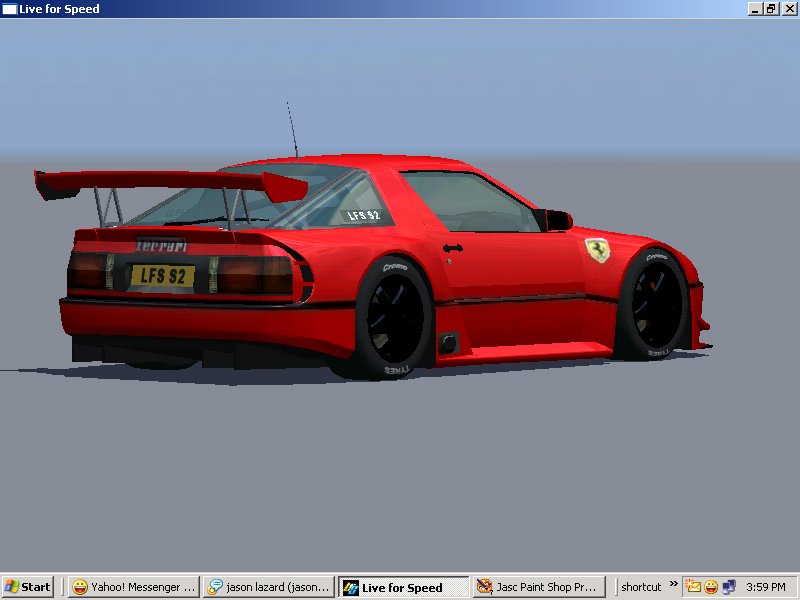Select the Live for Speed taskbar button

point(404,587)
